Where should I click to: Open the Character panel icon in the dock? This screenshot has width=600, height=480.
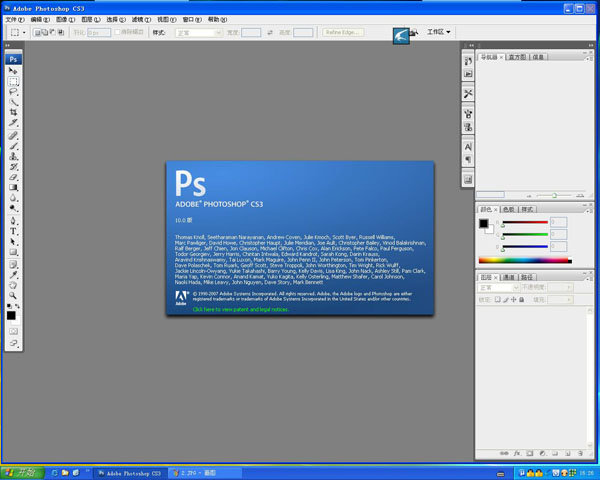(x=467, y=146)
